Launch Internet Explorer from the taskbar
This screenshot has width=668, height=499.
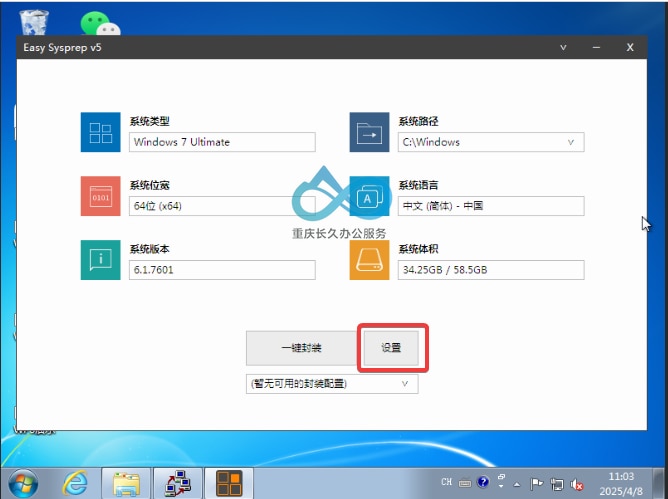point(75,483)
